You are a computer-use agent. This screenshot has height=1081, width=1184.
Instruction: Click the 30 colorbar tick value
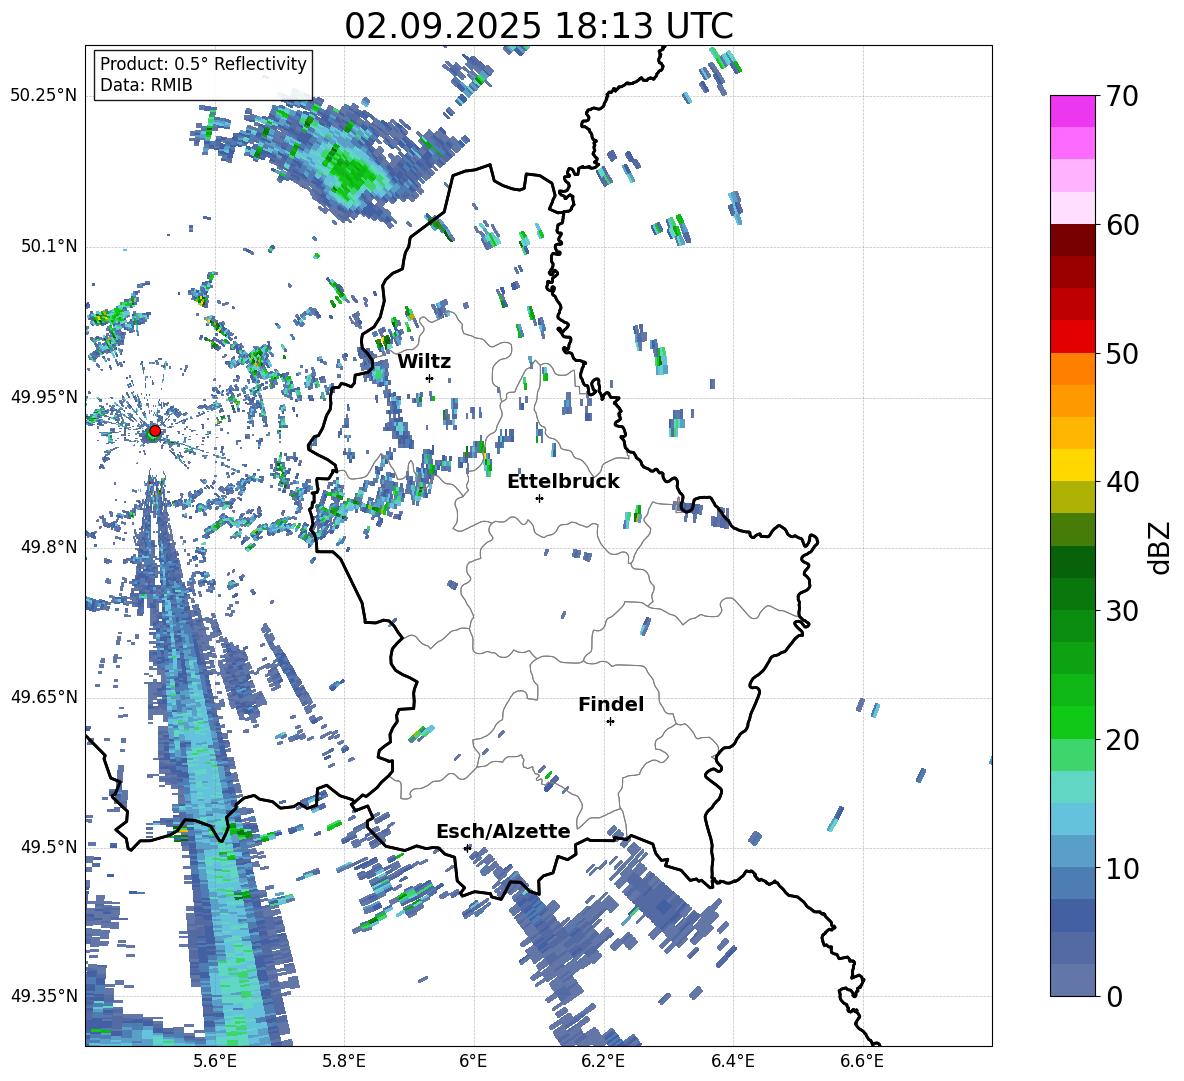[x=1121, y=611]
